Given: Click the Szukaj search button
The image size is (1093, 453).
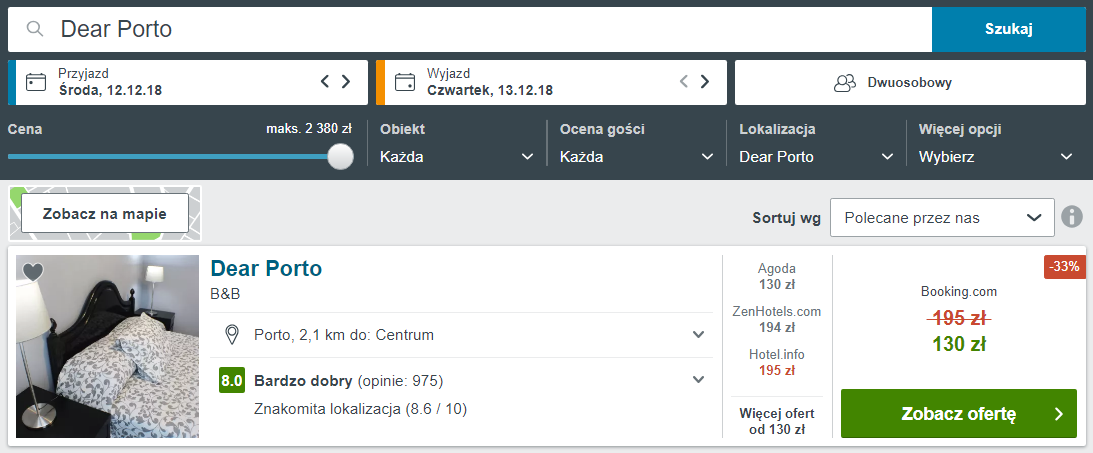Looking at the screenshot, I should tap(1009, 29).
